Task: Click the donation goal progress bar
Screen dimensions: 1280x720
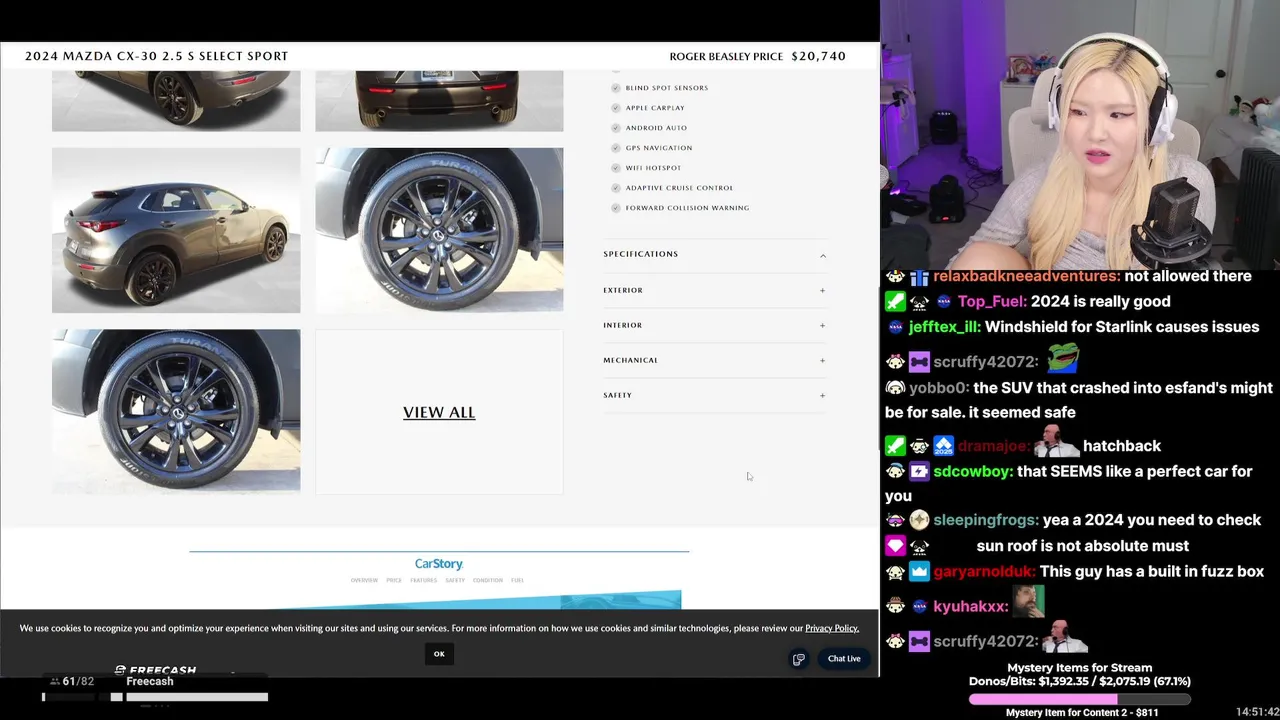Action: click(1079, 699)
